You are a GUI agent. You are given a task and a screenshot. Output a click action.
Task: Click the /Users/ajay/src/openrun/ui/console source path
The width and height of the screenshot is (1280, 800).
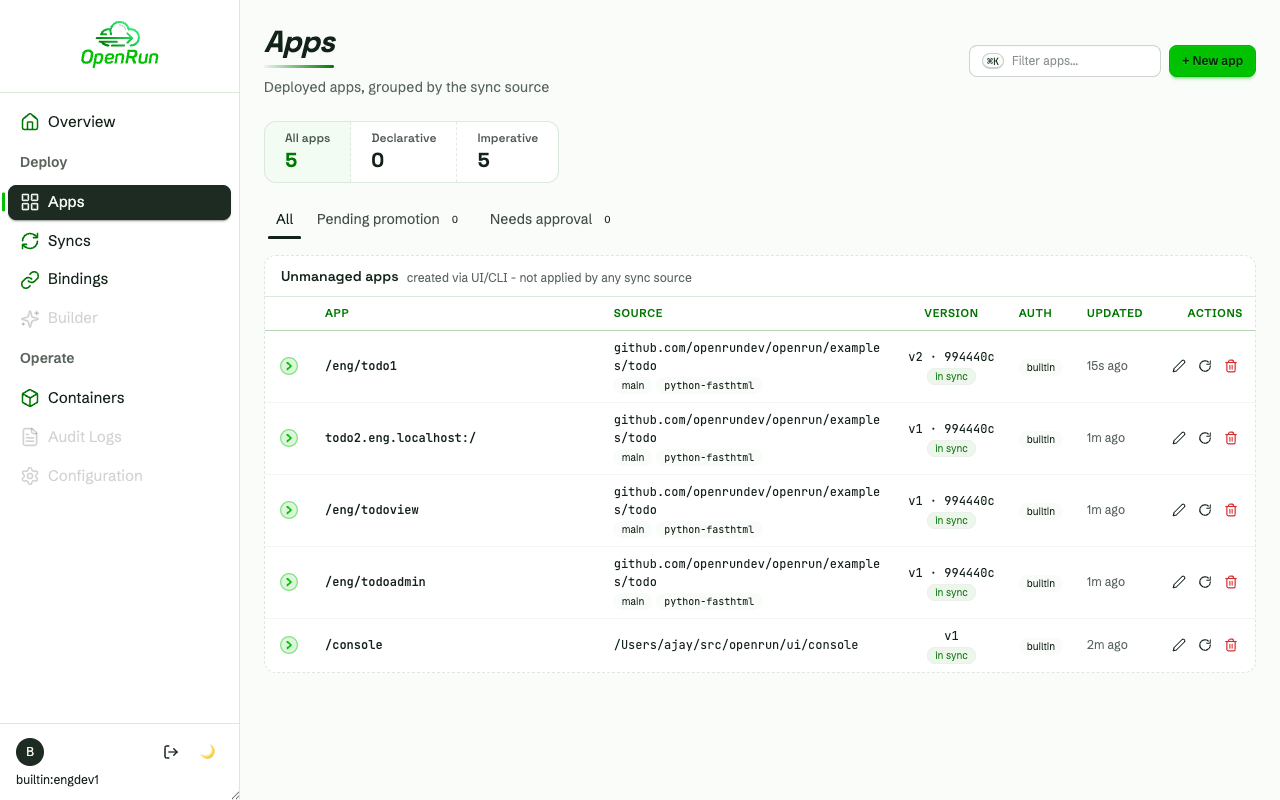coord(736,645)
